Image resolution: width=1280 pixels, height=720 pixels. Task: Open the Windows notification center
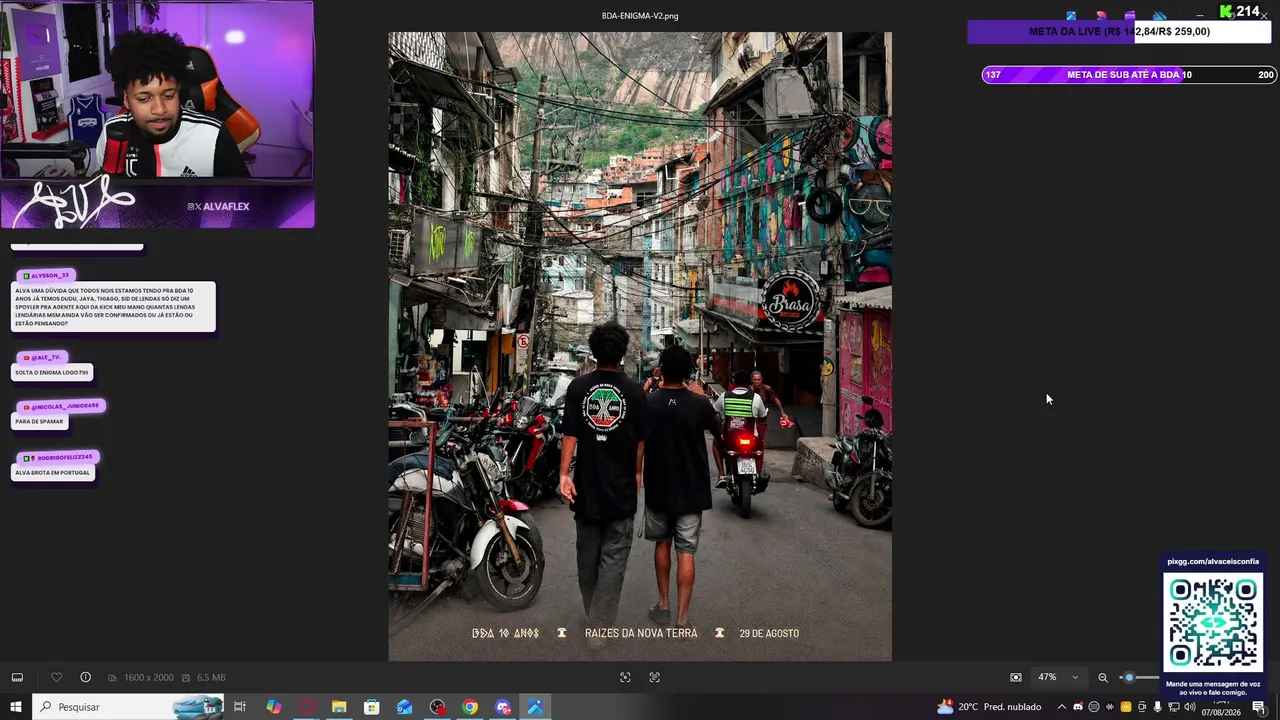1259,707
